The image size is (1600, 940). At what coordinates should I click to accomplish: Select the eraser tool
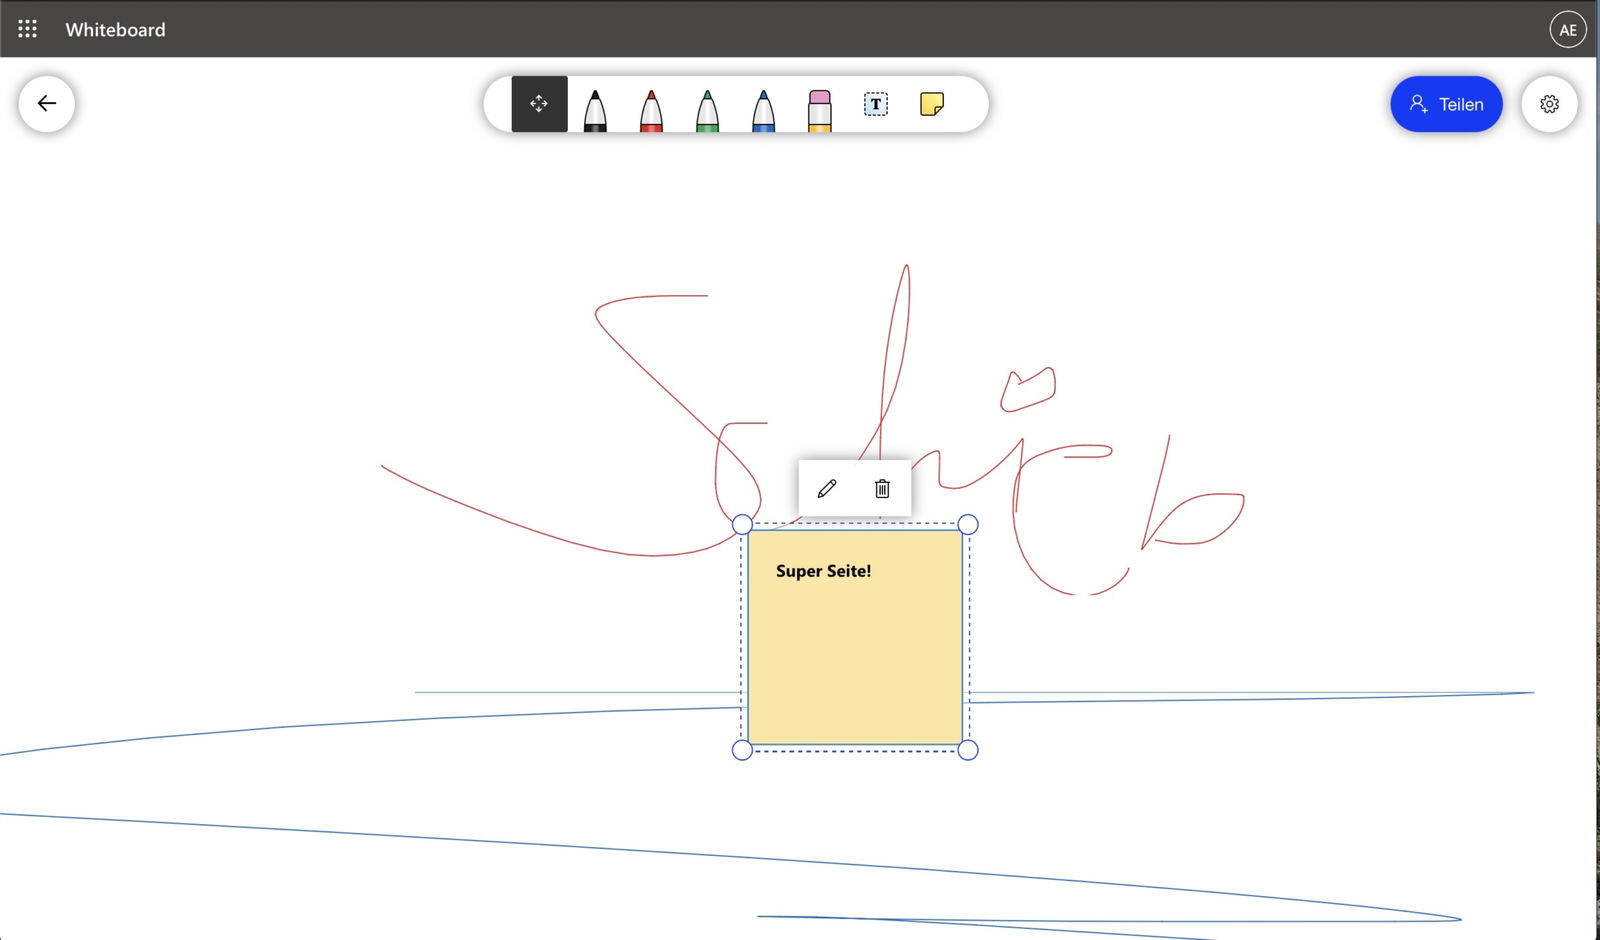(x=819, y=108)
